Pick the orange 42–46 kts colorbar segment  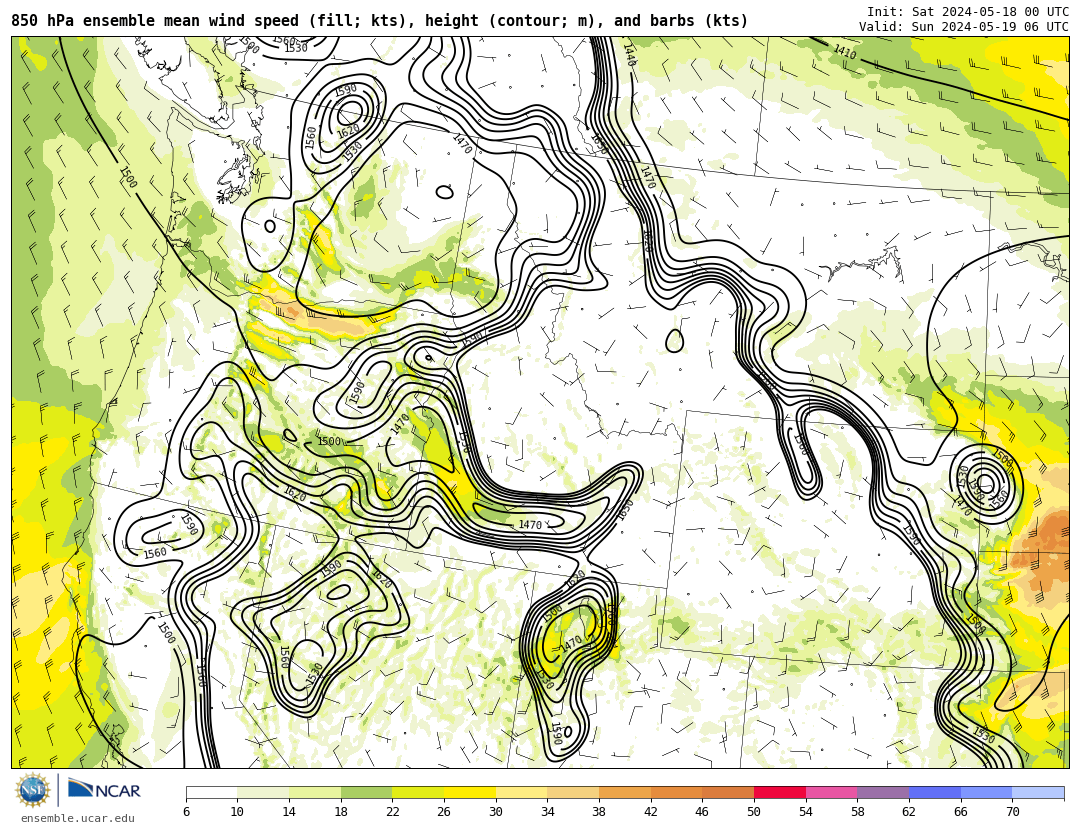(676, 792)
